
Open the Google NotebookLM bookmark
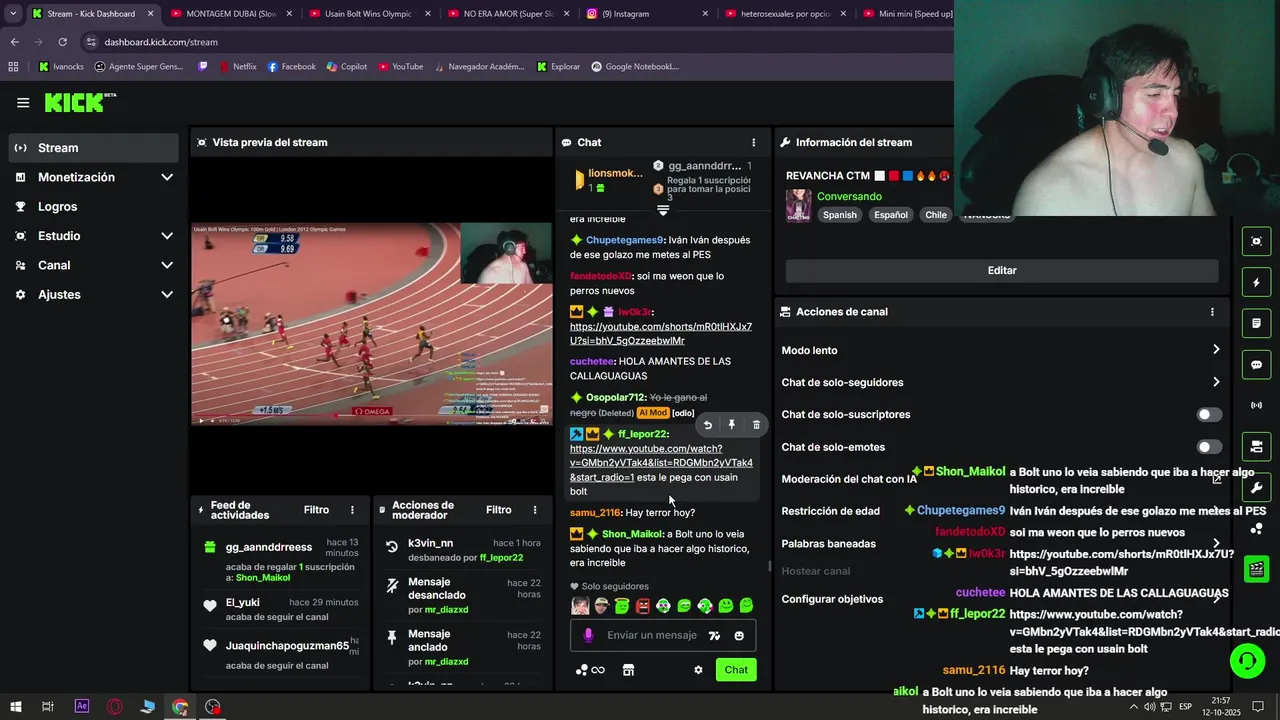pyautogui.click(x=635, y=67)
